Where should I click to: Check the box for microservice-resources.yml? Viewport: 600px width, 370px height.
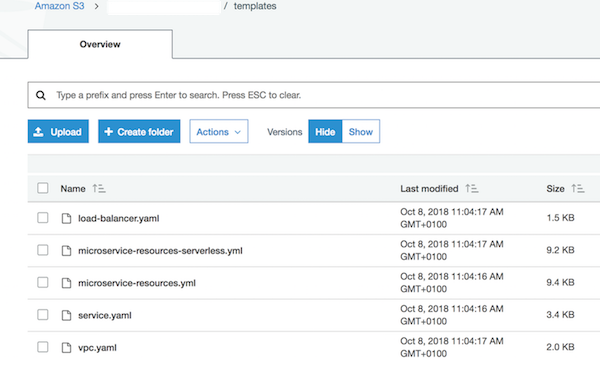pyautogui.click(x=43, y=283)
